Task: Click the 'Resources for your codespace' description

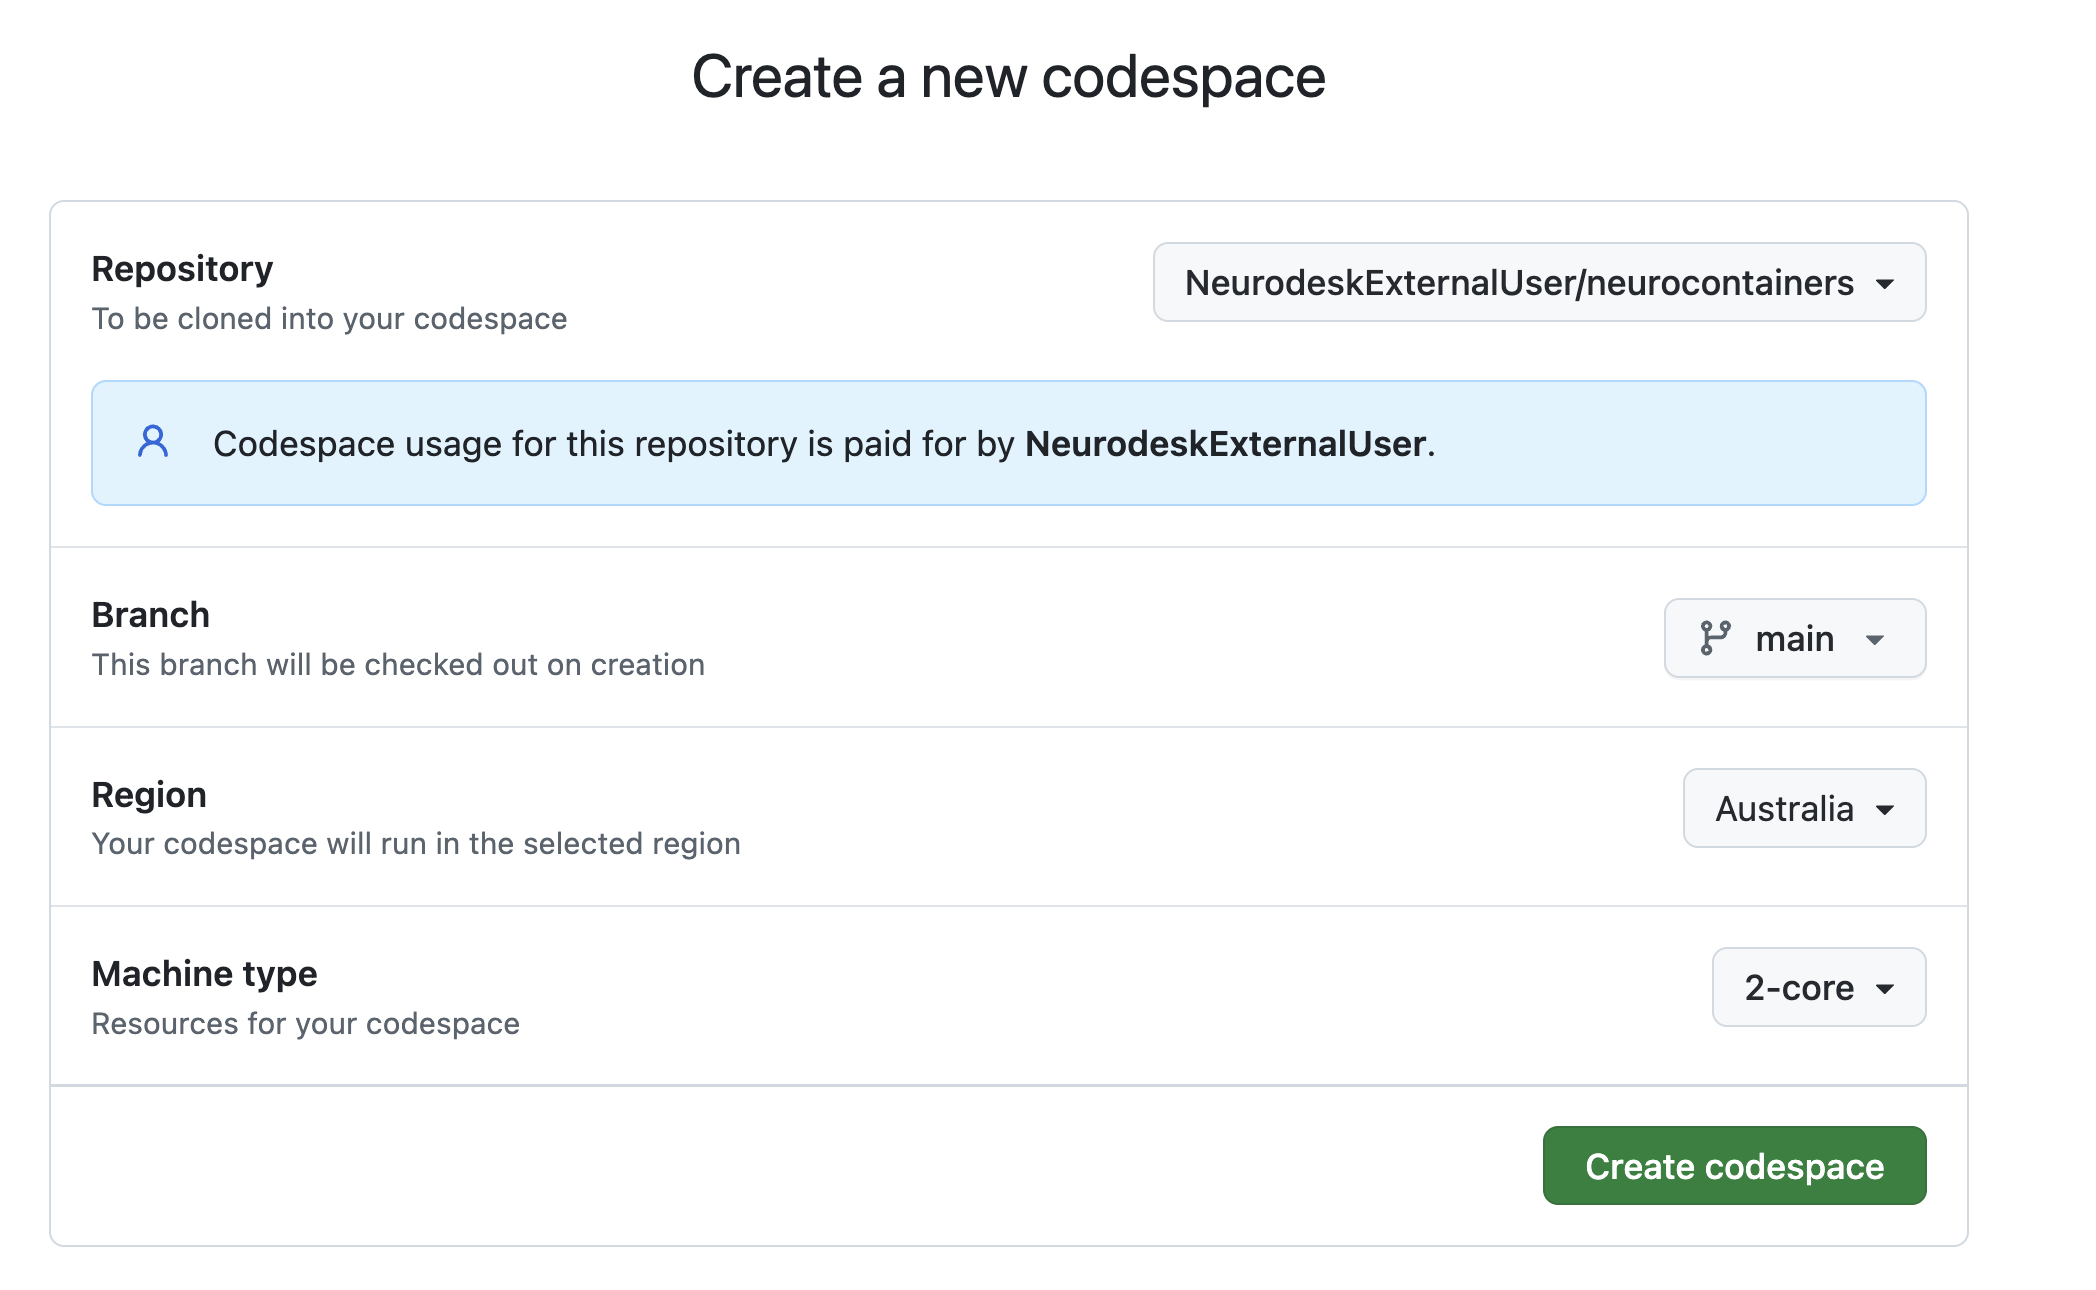Action: tap(305, 1024)
